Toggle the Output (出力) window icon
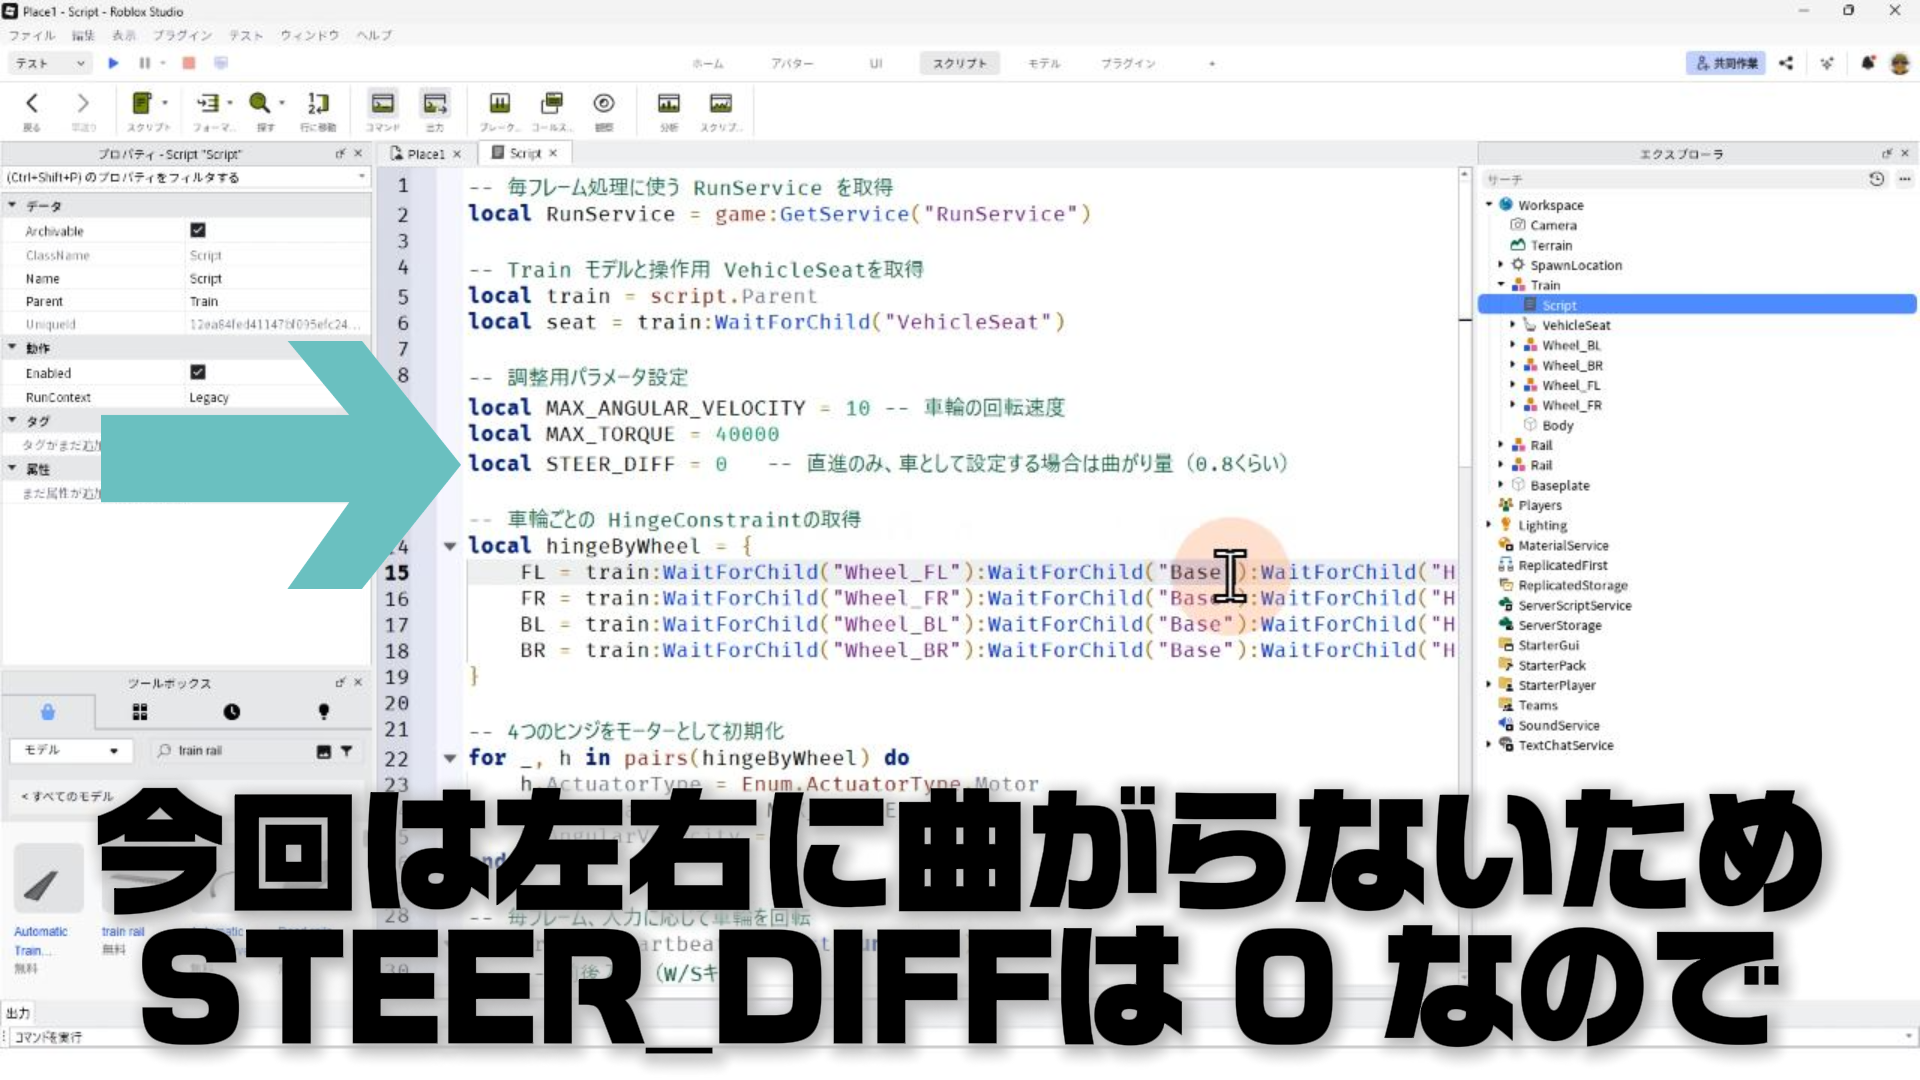Screen dimensions: 1920x1080 click(435, 104)
